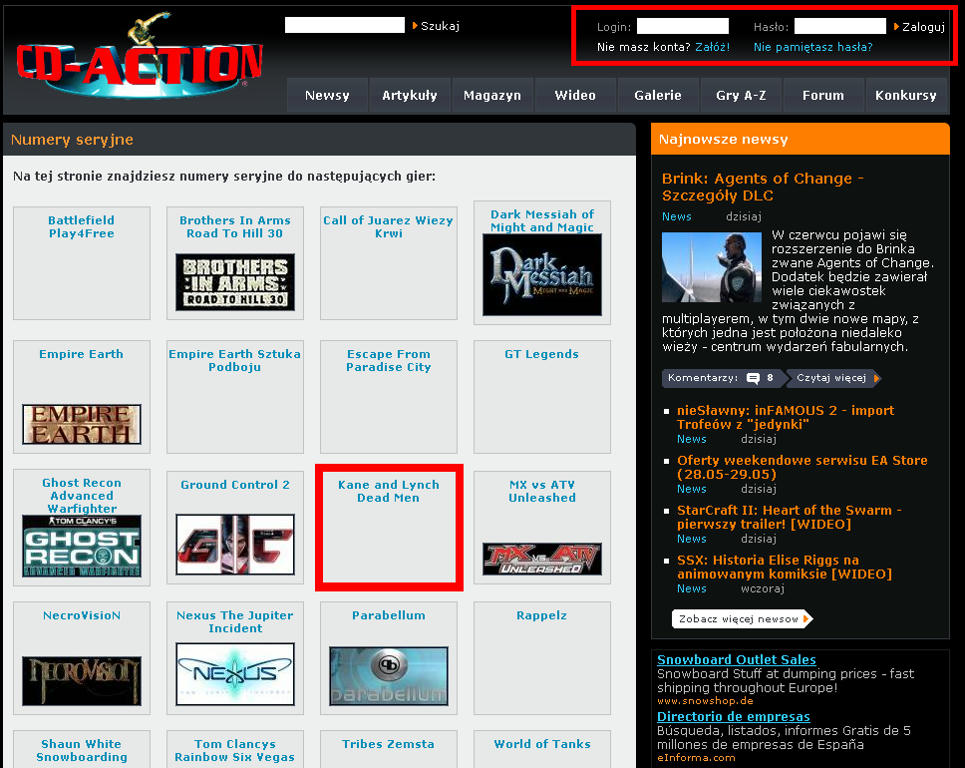965x768 pixels.
Task: Open the Parabellum title link
Action: tap(388, 615)
